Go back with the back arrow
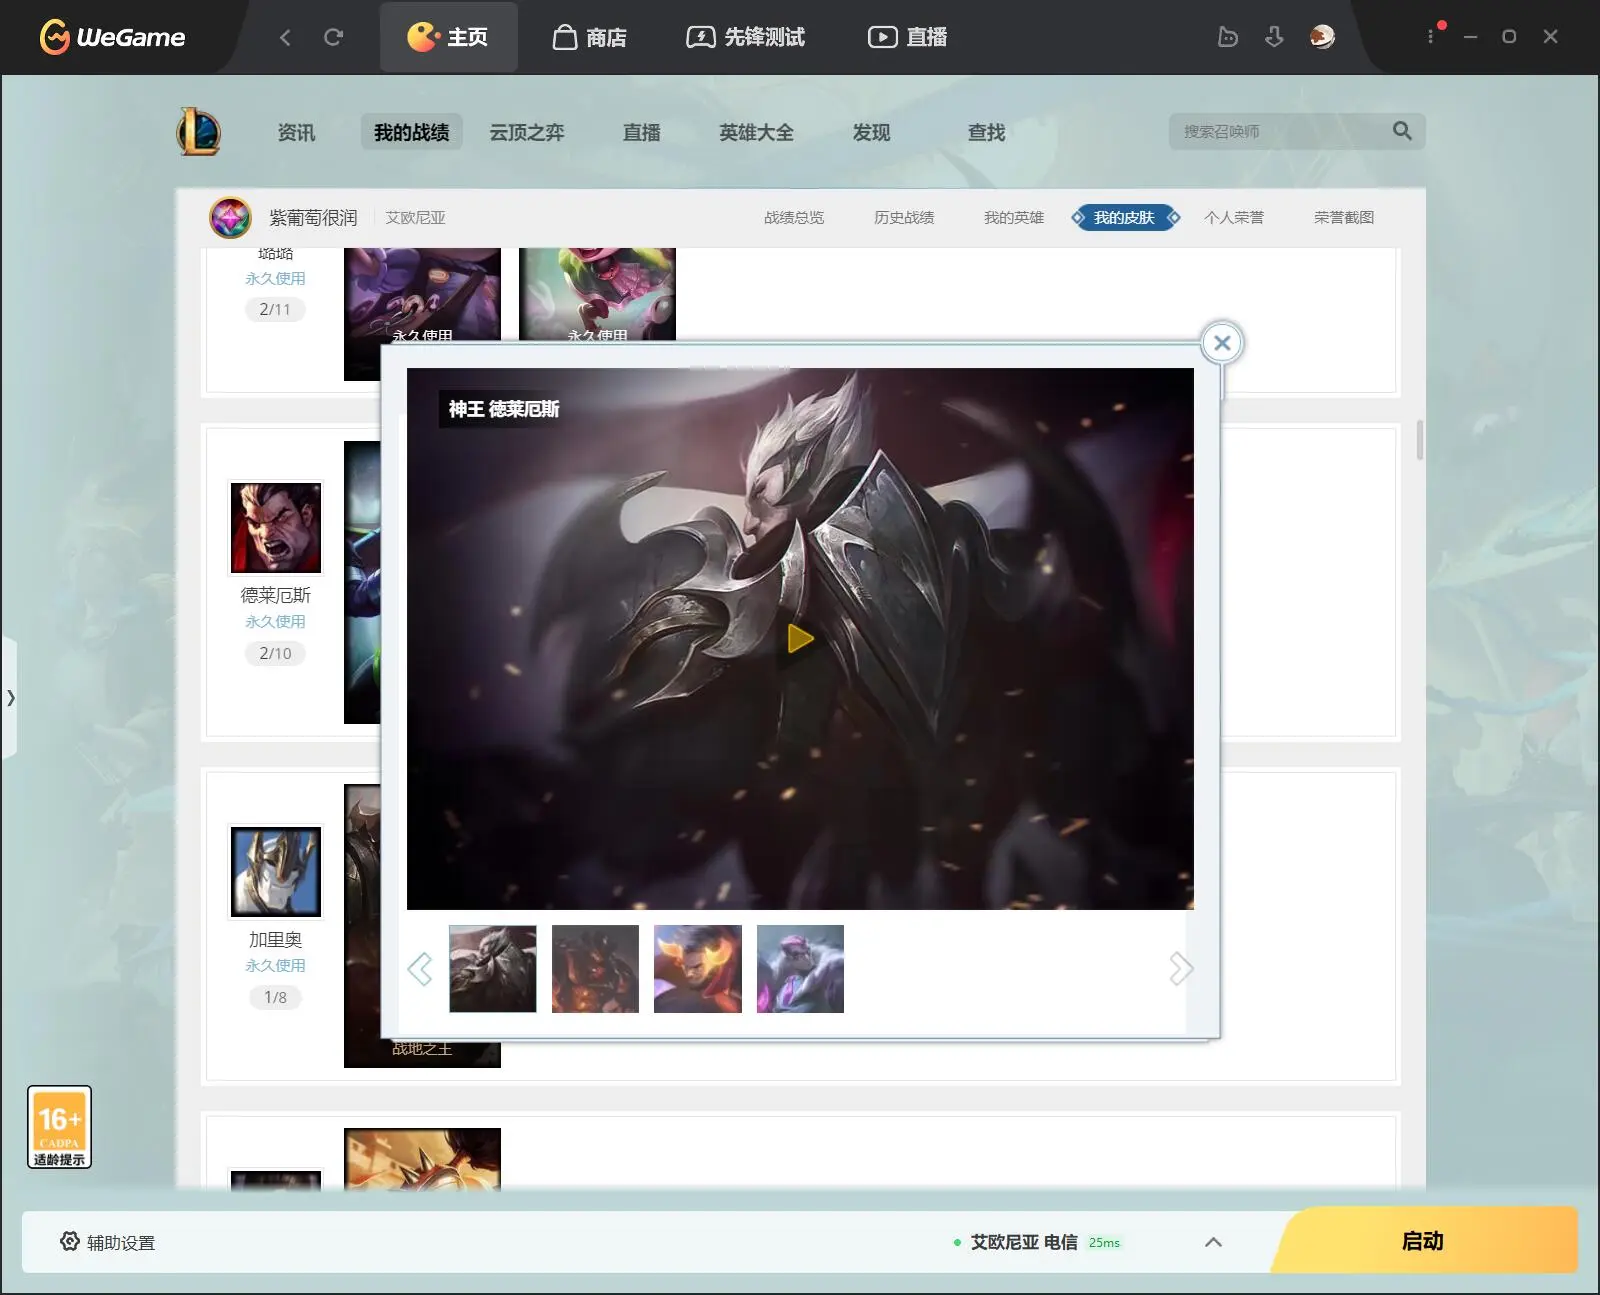Screen dimensions: 1600x1295 click(x=285, y=37)
